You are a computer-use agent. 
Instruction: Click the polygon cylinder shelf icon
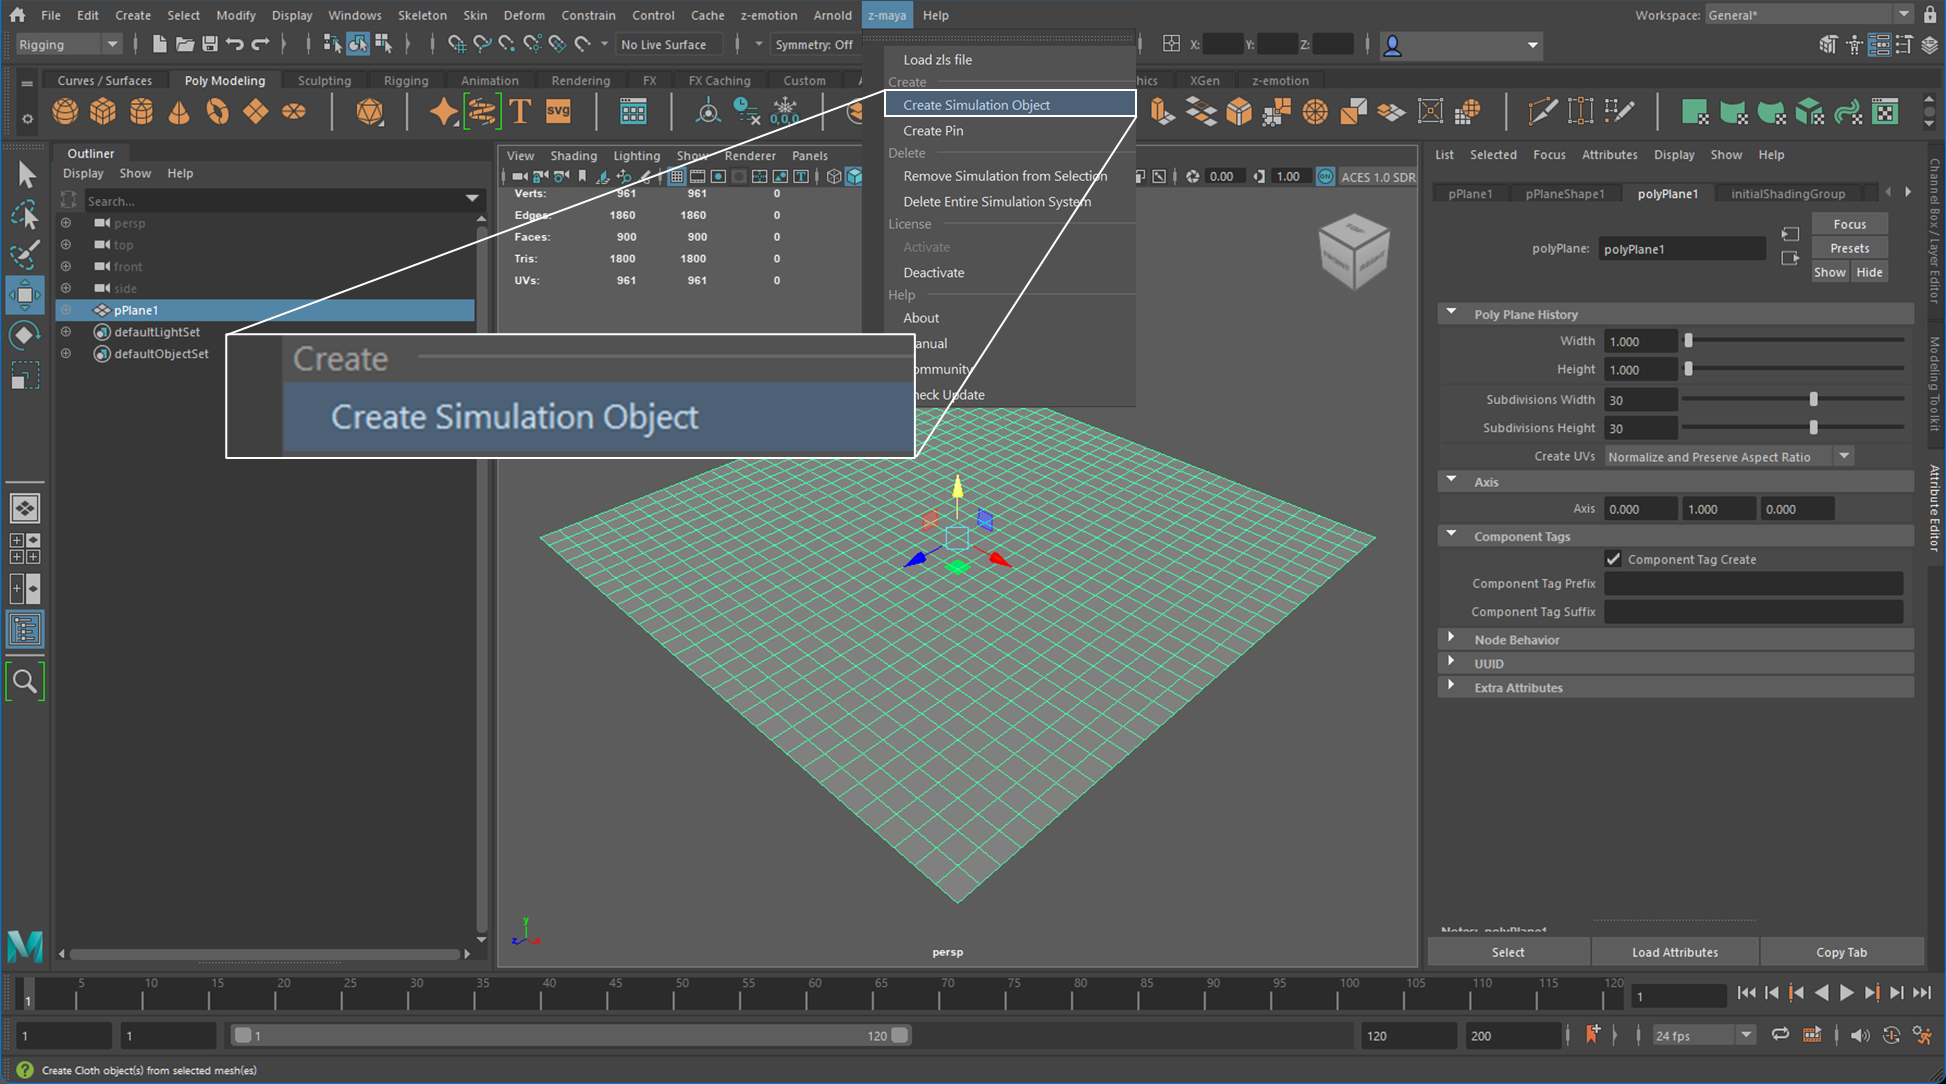click(x=141, y=112)
